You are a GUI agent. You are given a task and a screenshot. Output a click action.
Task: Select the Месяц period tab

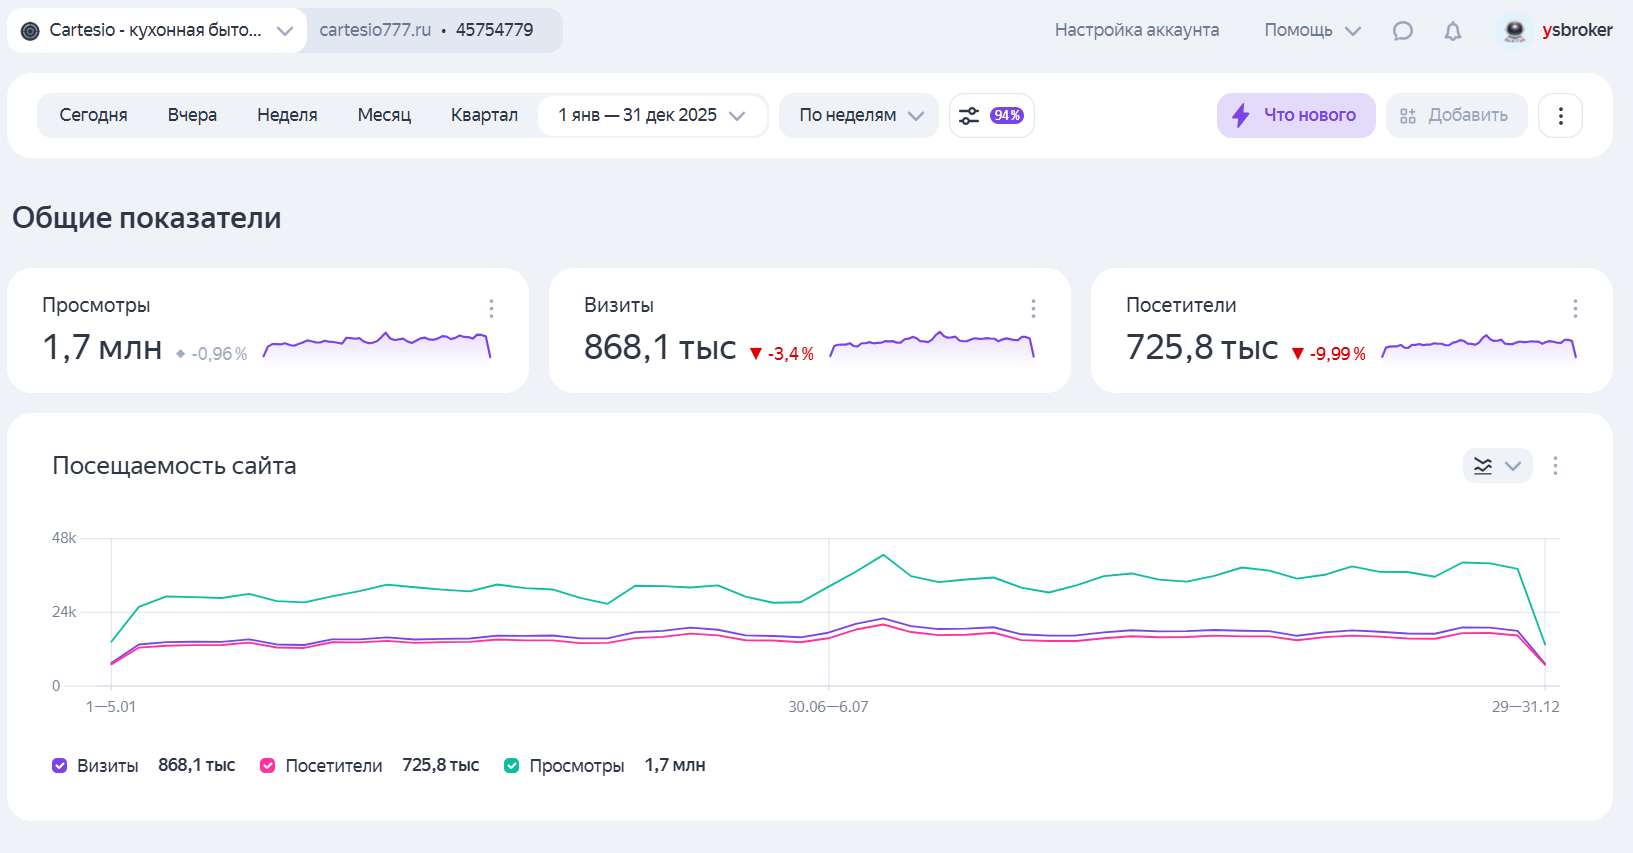[x=384, y=115]
